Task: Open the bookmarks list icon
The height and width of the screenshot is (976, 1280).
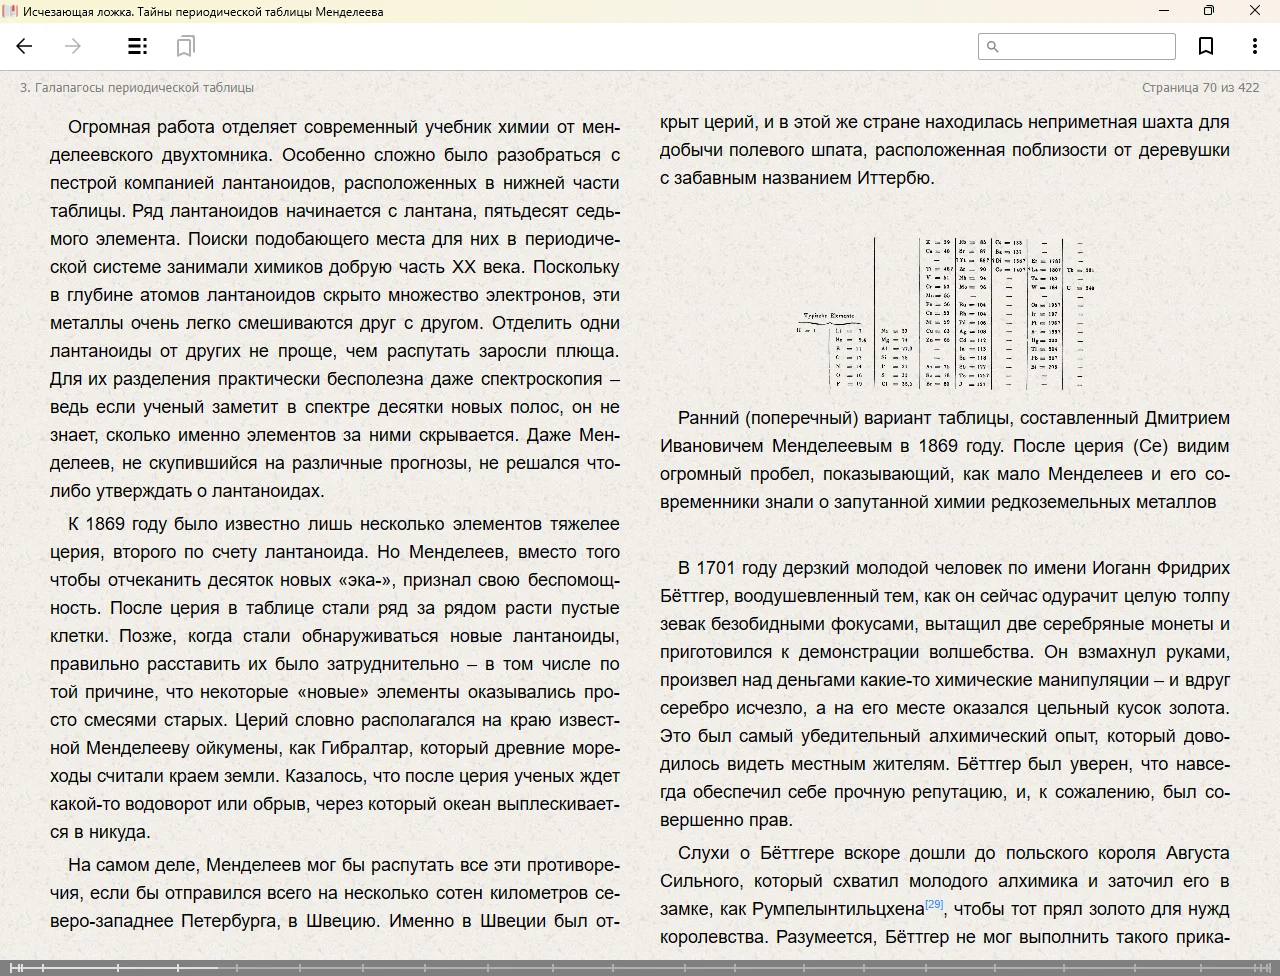Action: coord(185,46)
